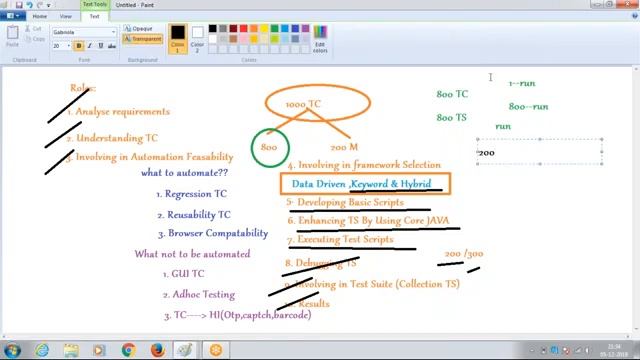The image size is (640, 360).
Task: Set text background to Transparent
Action: pyautogui.click(x=142, y=39)
